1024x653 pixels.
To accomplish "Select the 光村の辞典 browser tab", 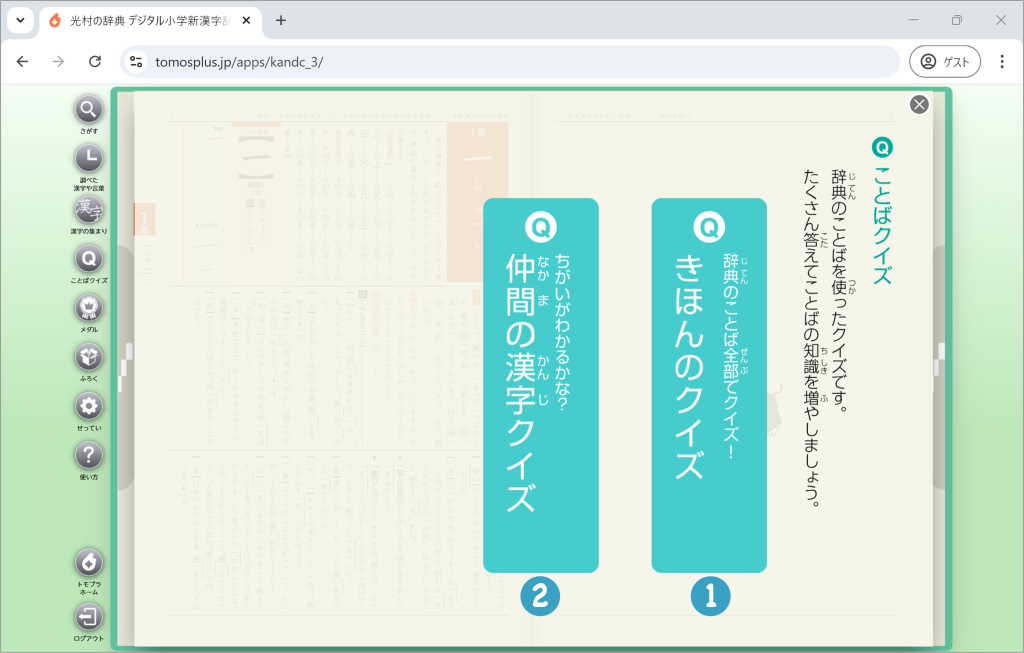I will coord(150,21).
